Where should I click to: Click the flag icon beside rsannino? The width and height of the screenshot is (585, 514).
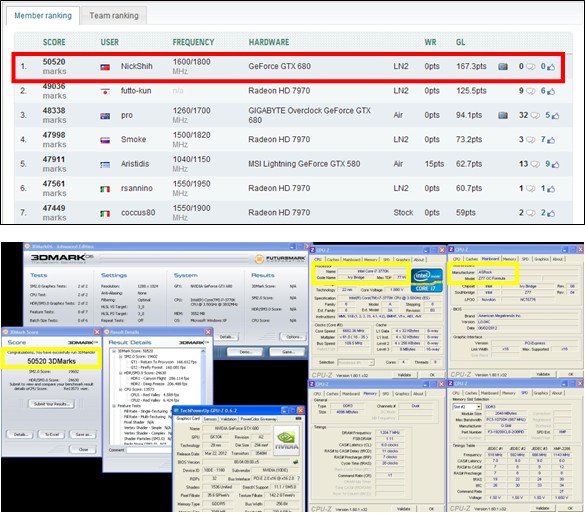[105, 189]
